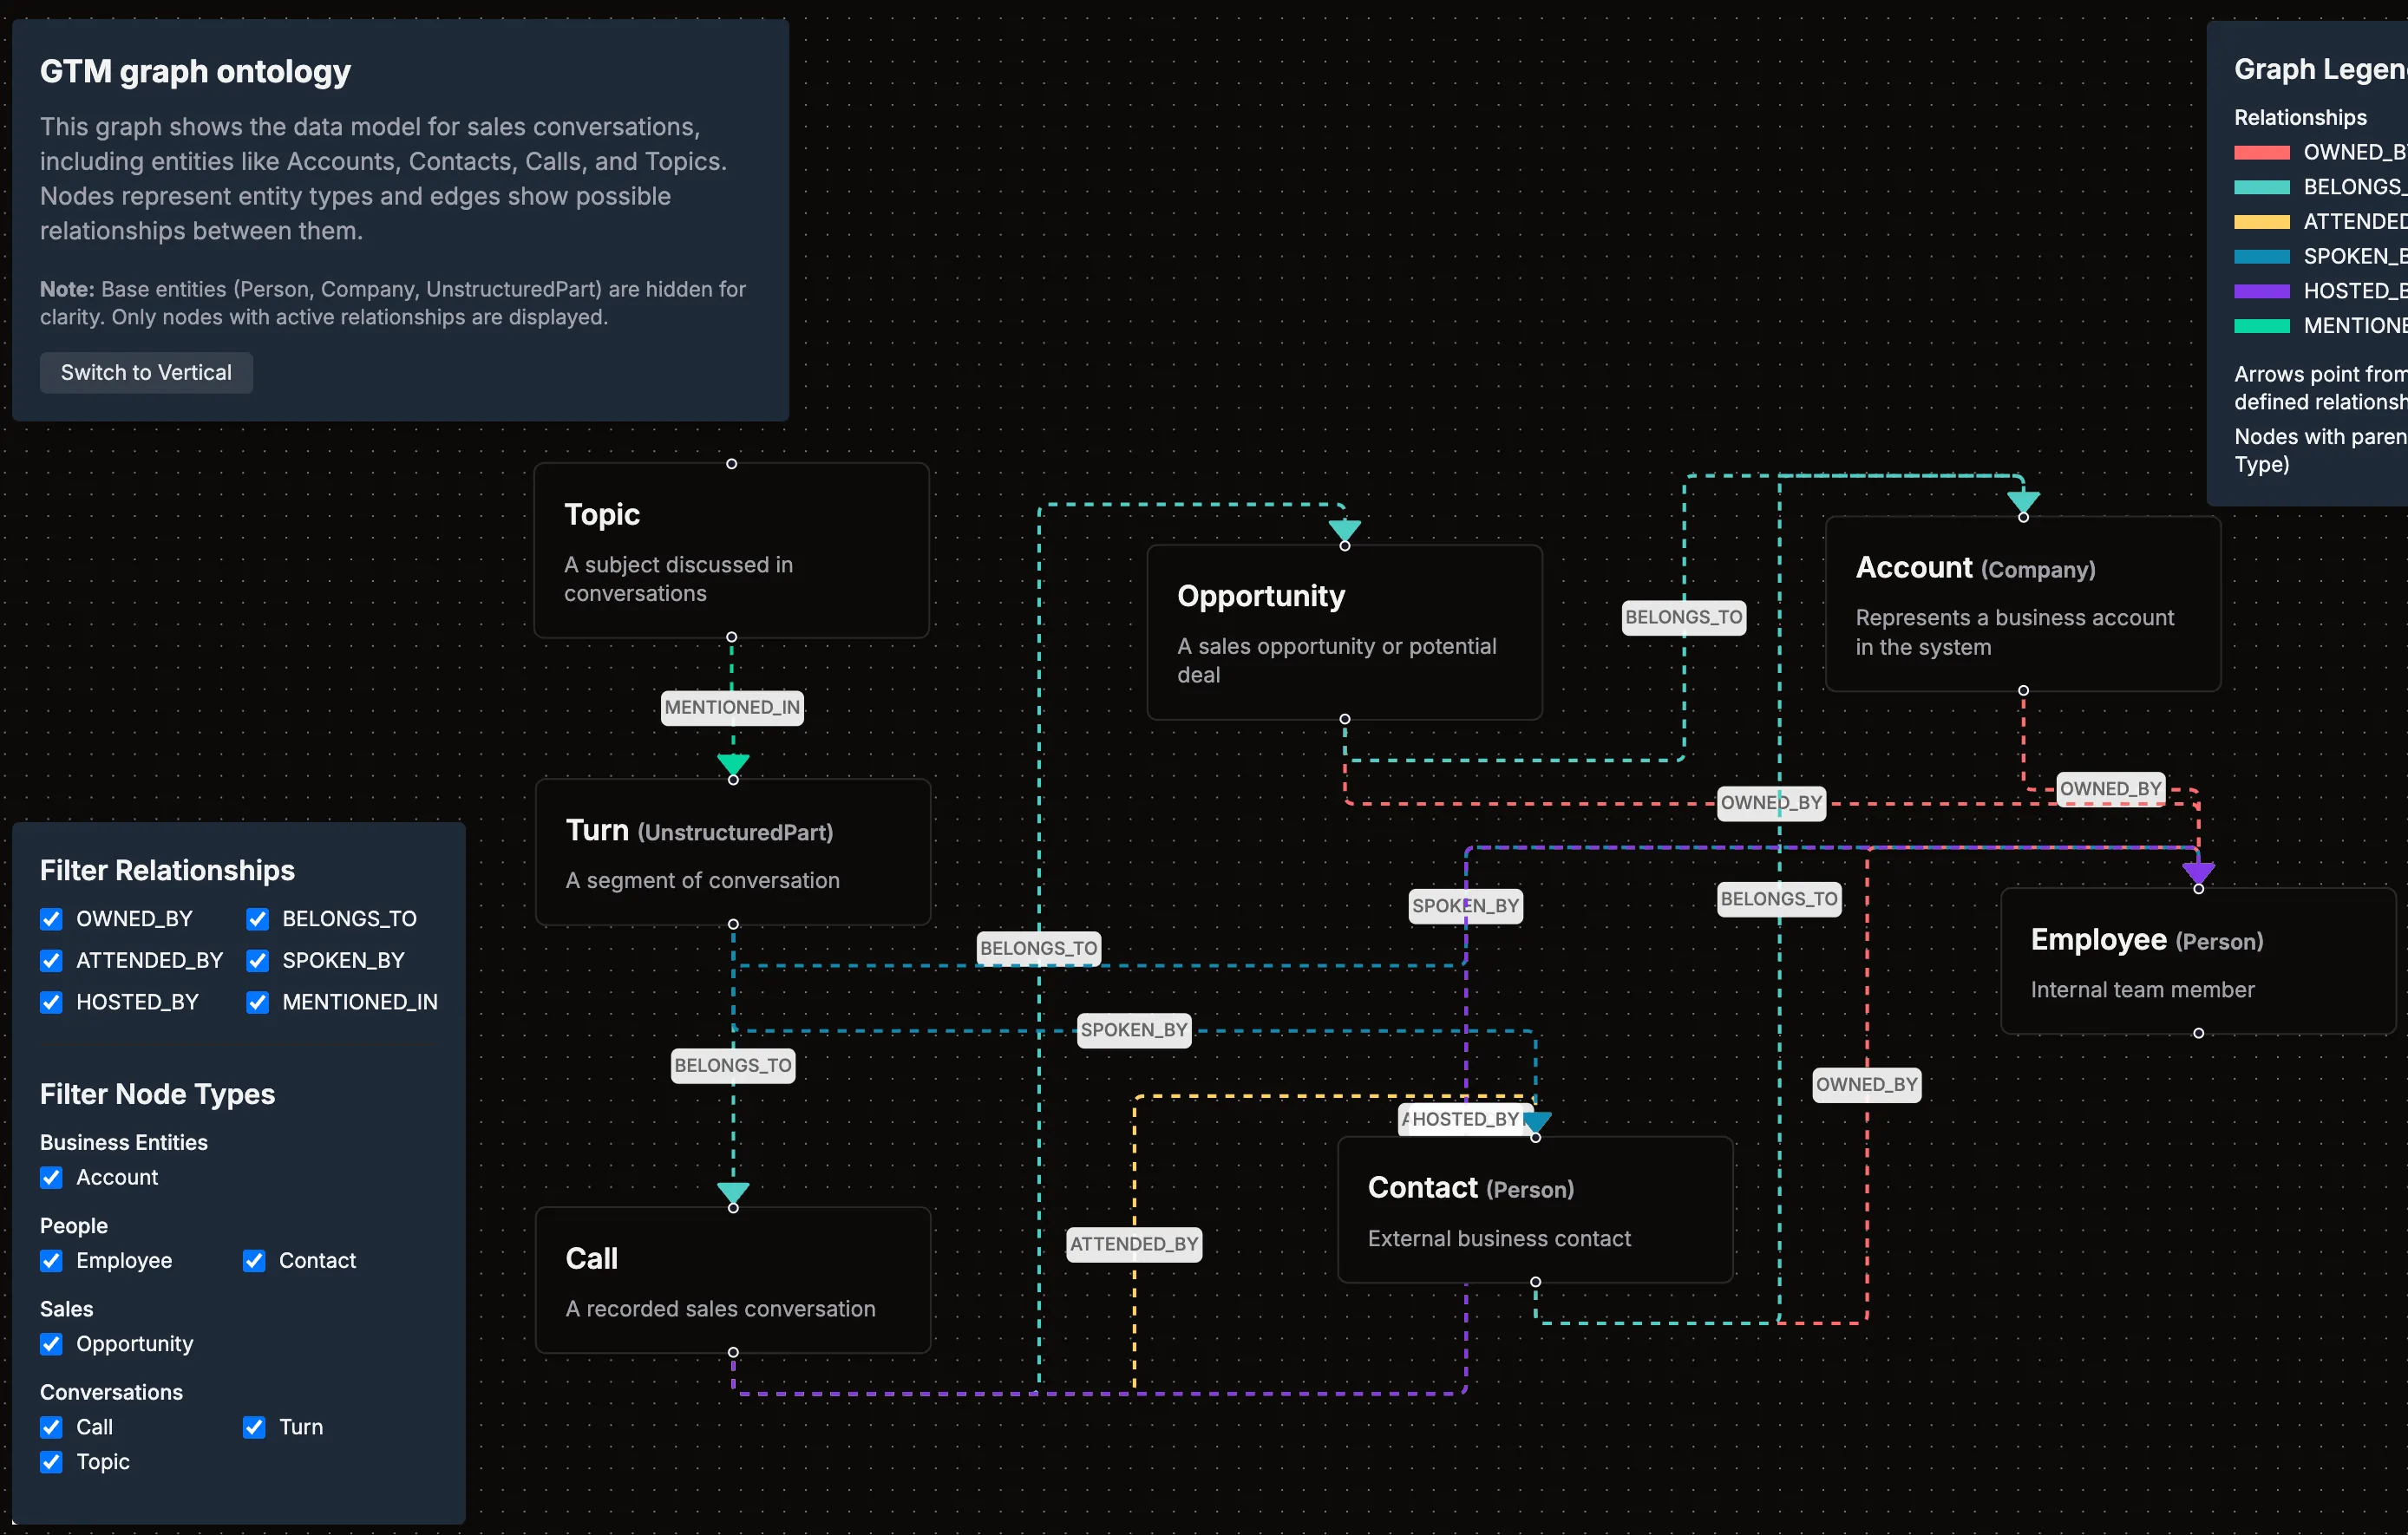Disable the MENTIONED_IN relationship filter
This screenshot has height=1535, width=2408.
click(x=257, y=1002)
